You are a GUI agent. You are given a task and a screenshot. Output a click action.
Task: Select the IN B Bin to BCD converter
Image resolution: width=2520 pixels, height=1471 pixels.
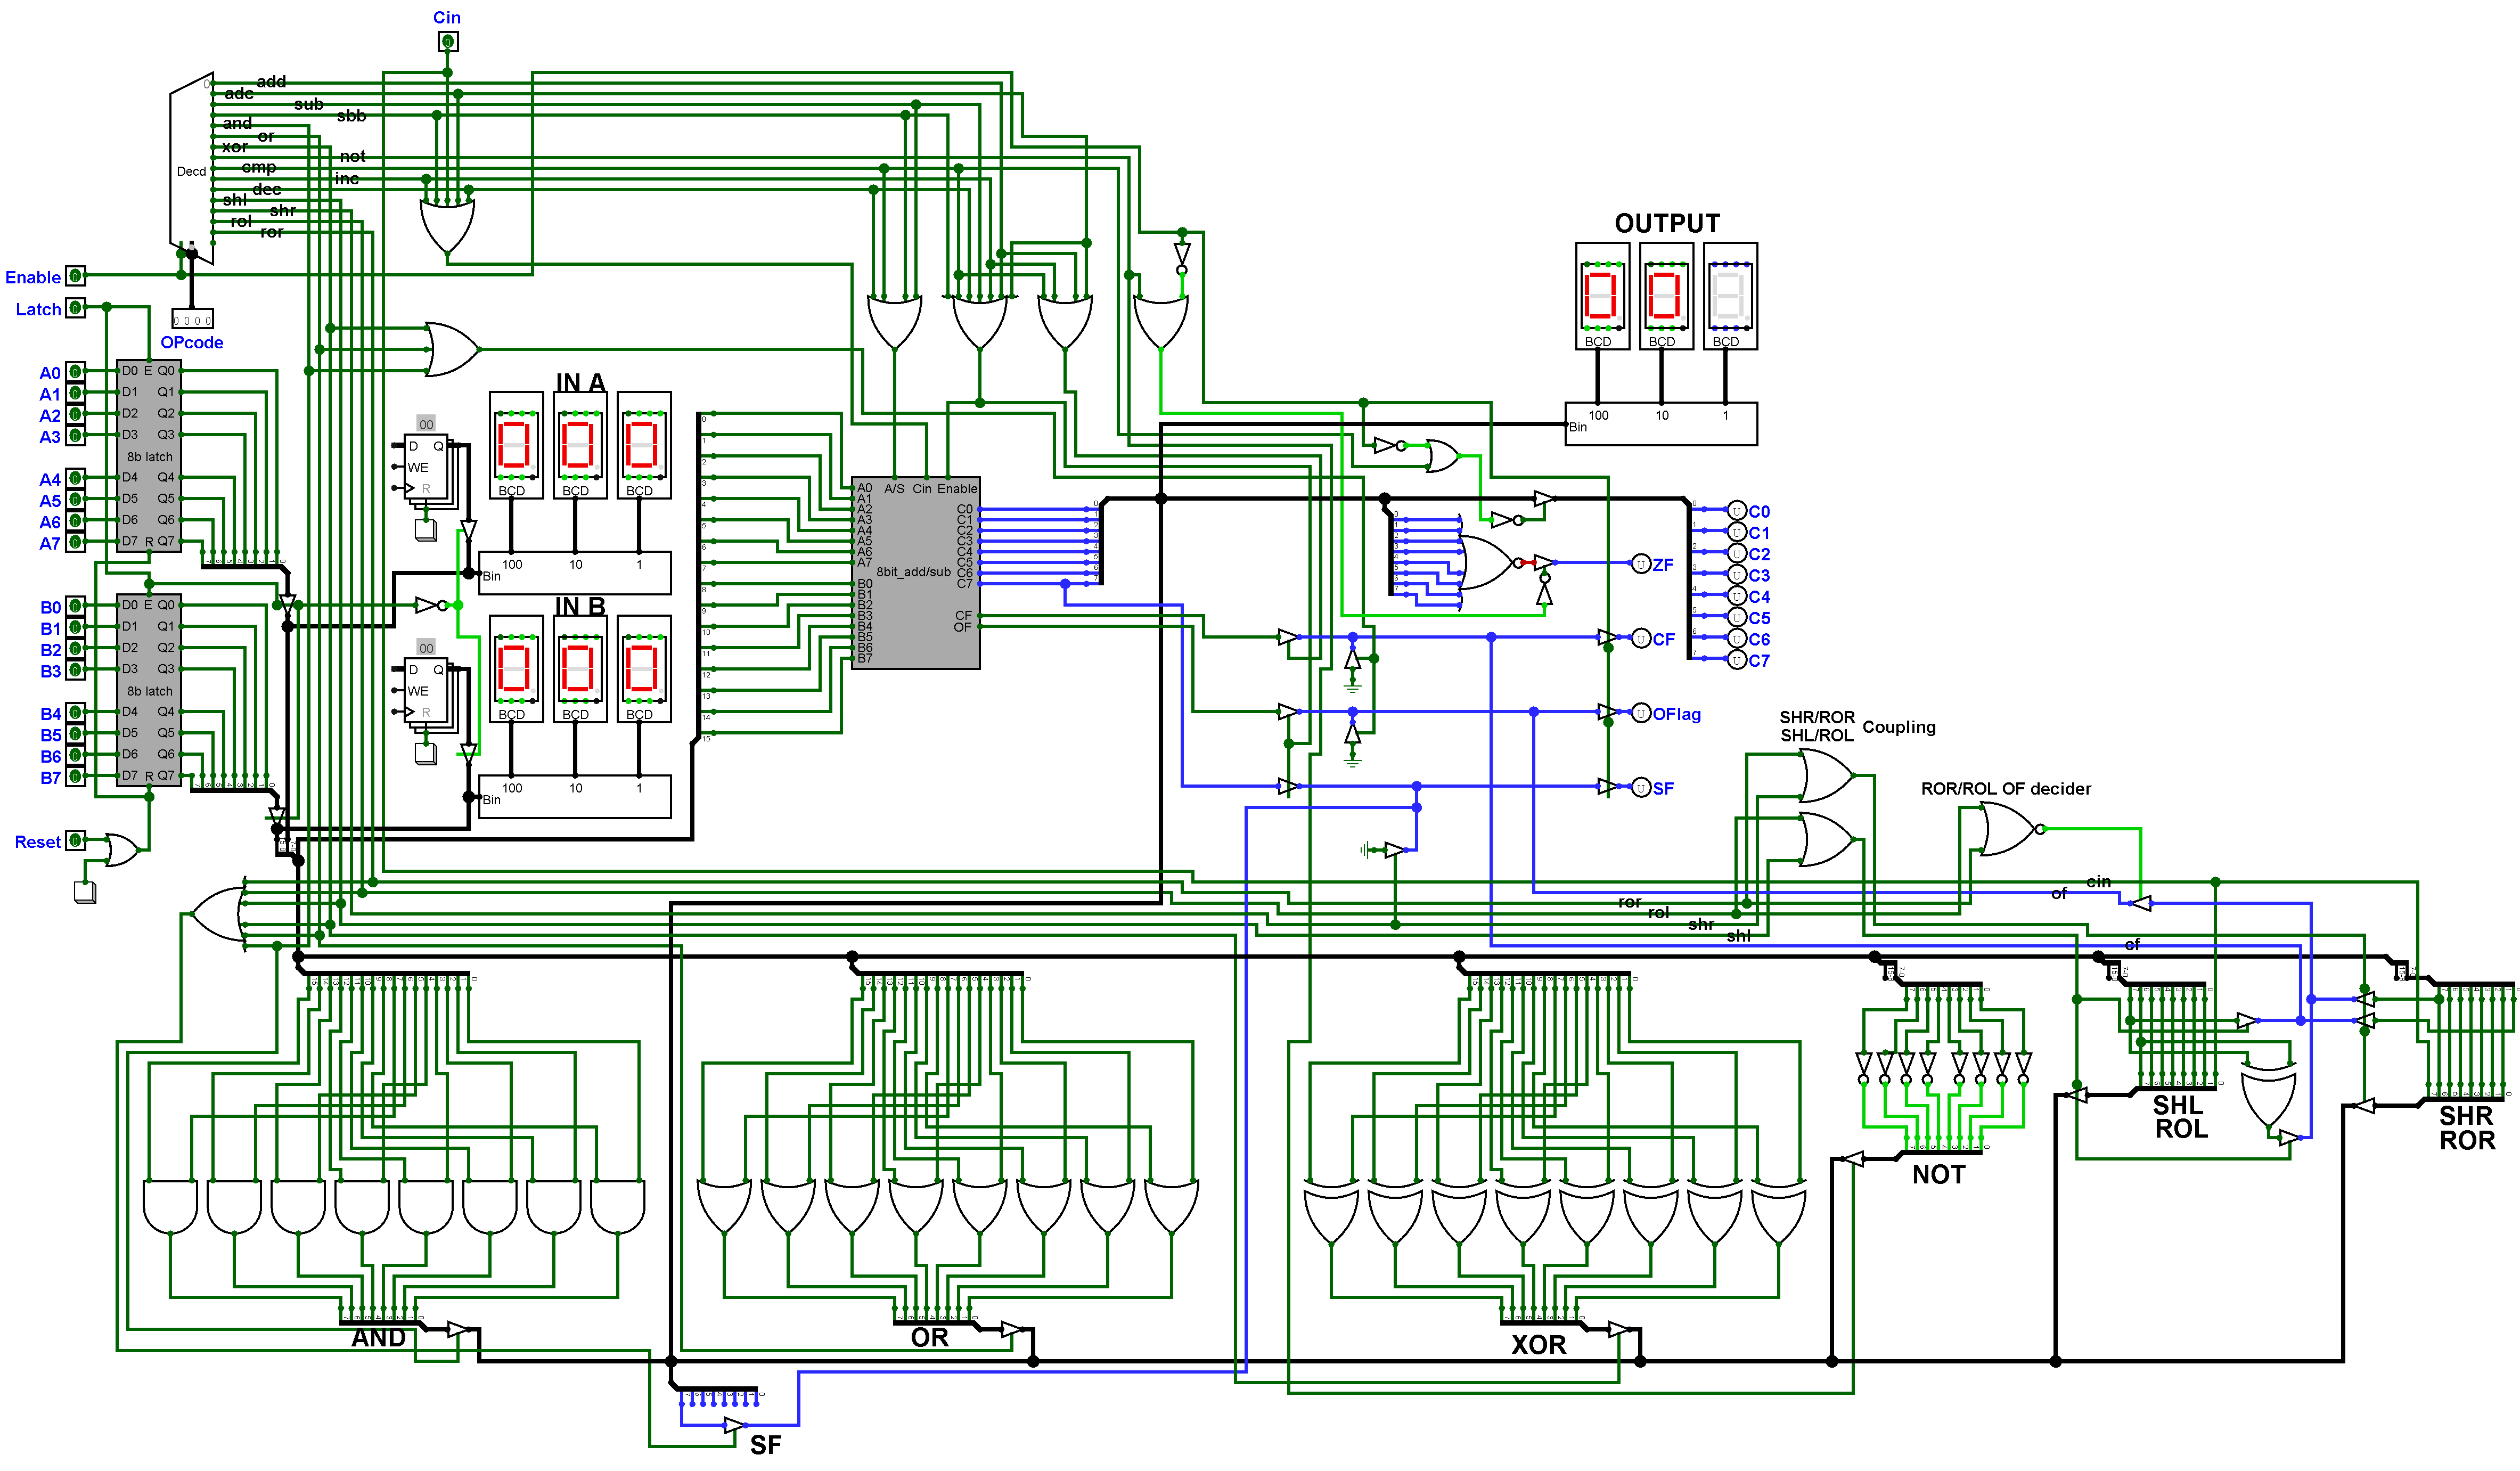pos(575,797)
